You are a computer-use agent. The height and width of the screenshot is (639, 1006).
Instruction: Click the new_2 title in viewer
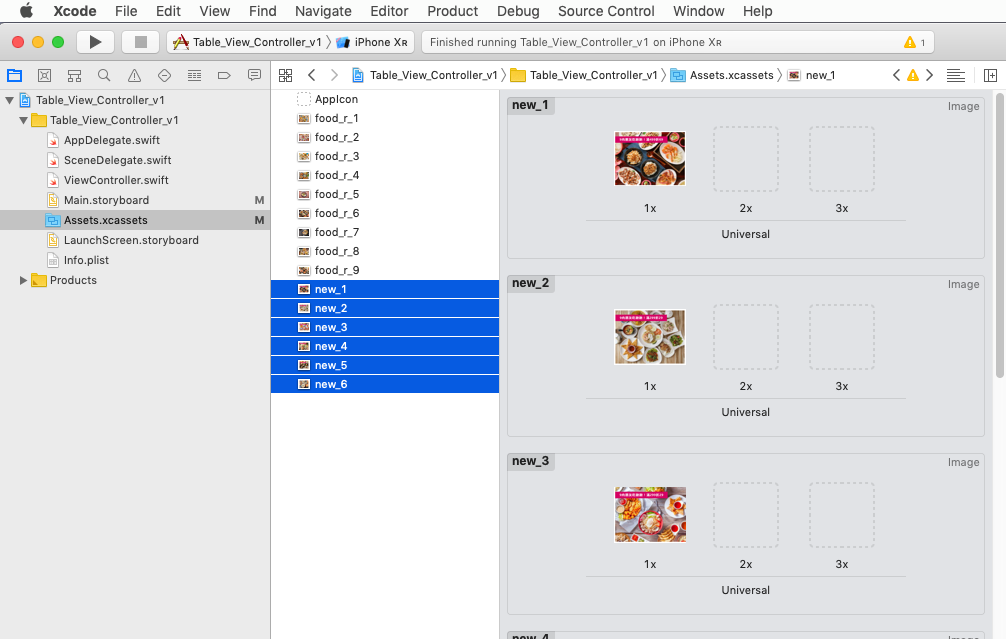pyautogui.click(x=531, y=283)
